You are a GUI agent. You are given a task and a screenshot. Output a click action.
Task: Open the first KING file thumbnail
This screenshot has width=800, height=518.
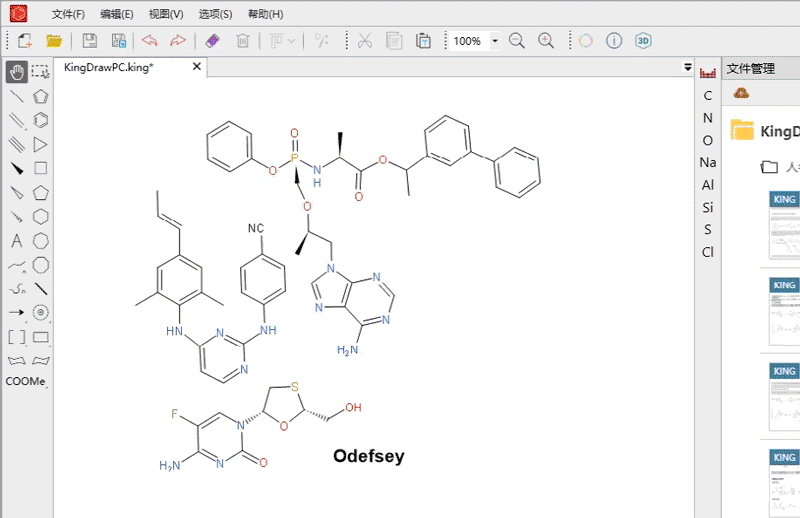click(x=784, y=225)
